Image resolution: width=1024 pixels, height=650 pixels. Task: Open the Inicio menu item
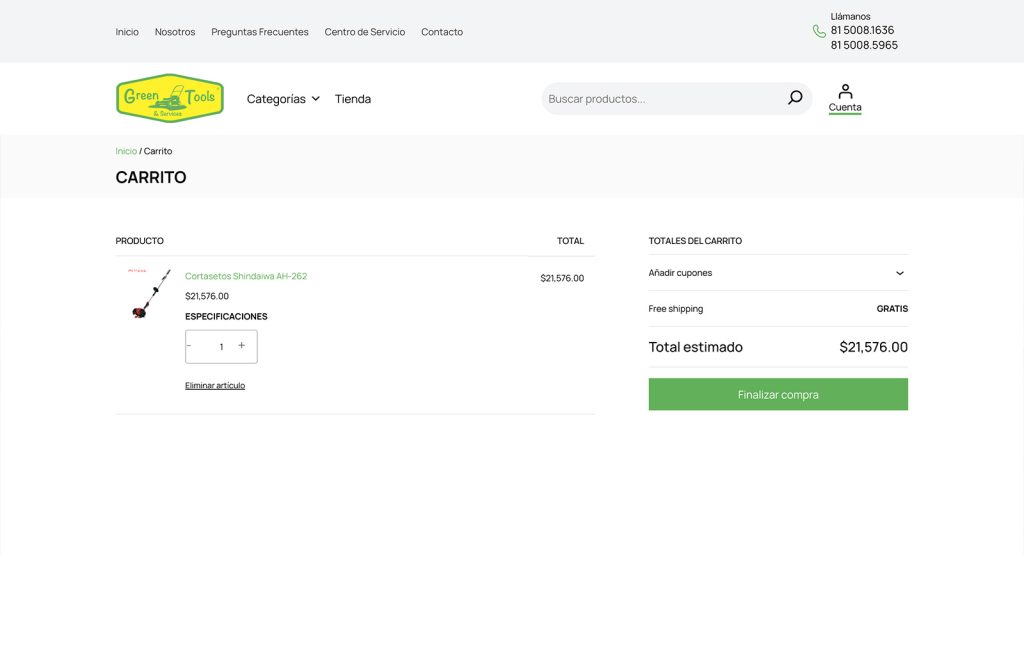(127, 31)
